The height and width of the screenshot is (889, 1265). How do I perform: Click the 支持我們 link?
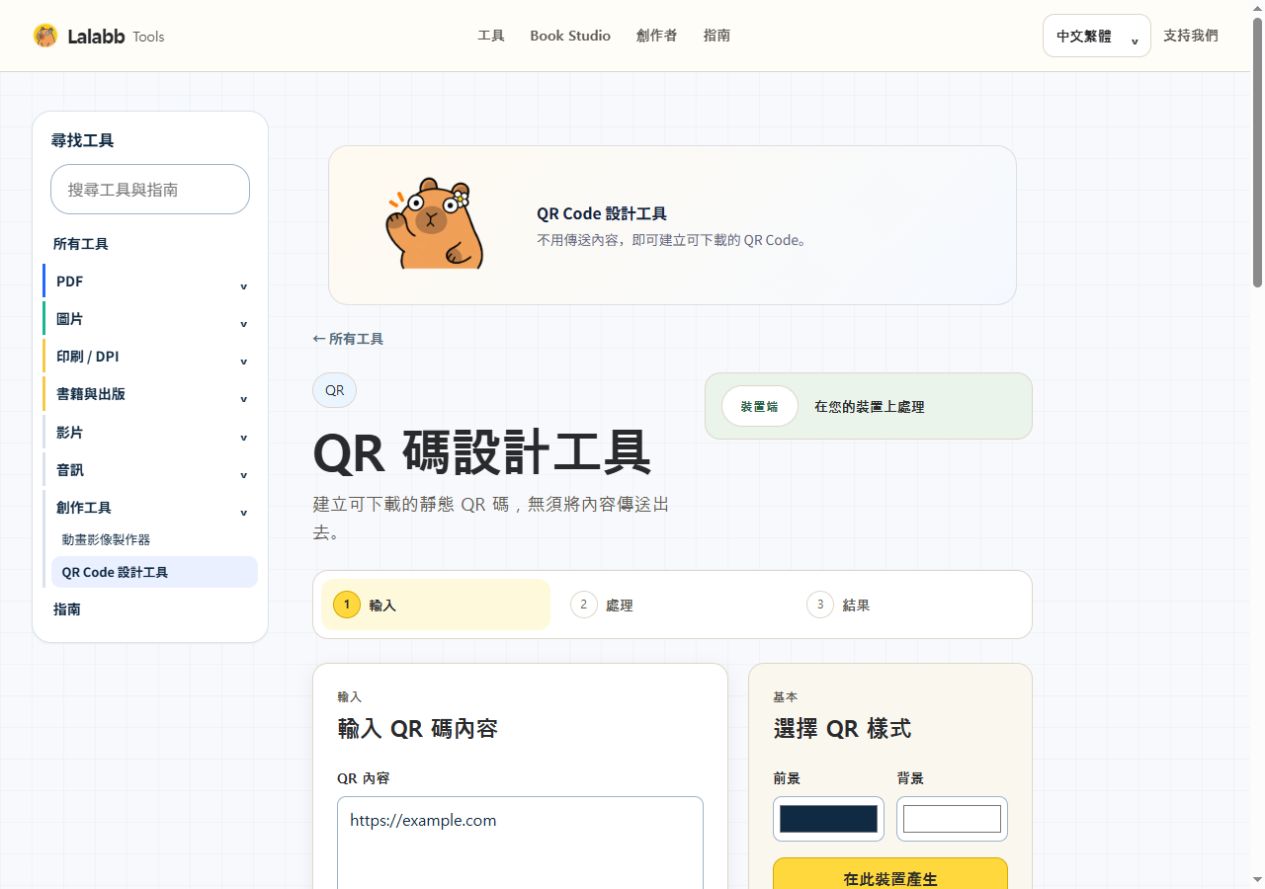coord(1190,35)
